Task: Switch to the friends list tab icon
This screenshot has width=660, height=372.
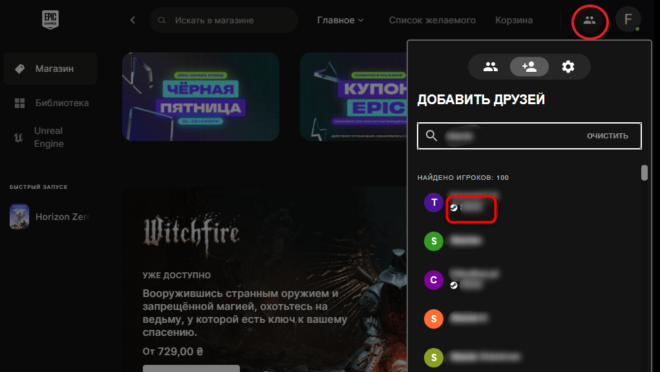Action: point(490,66)
